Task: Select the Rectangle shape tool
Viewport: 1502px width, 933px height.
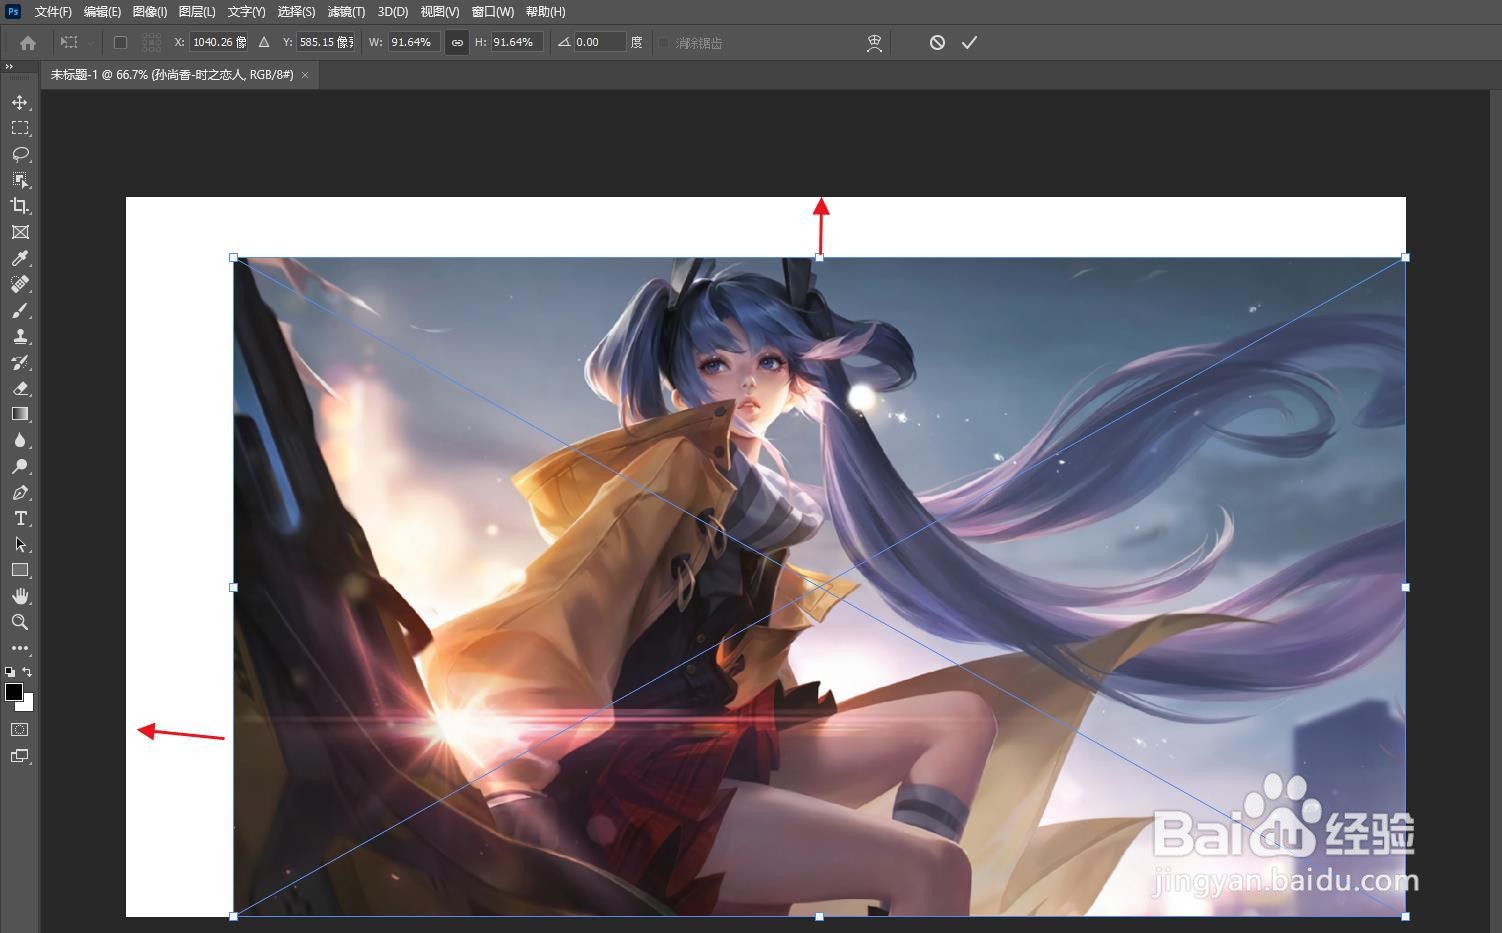Action: [x=19, y=570]
